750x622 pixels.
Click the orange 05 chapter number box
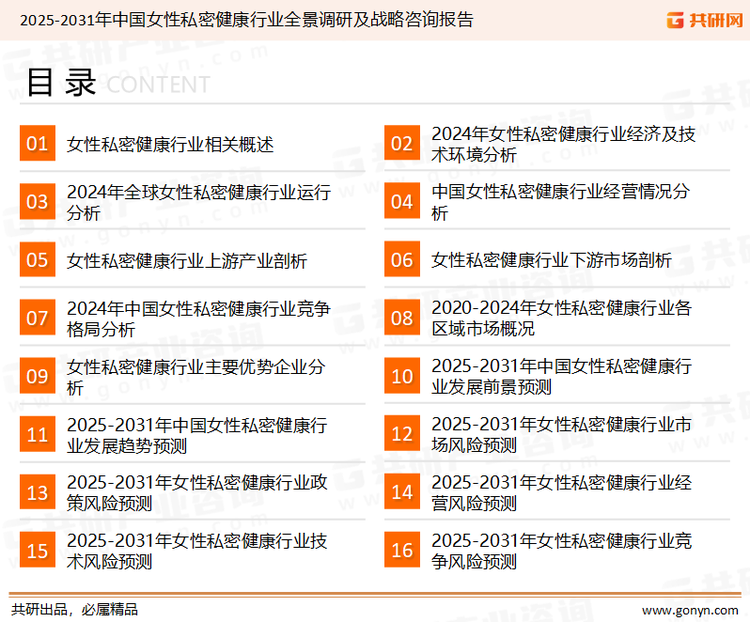(37, 260)
